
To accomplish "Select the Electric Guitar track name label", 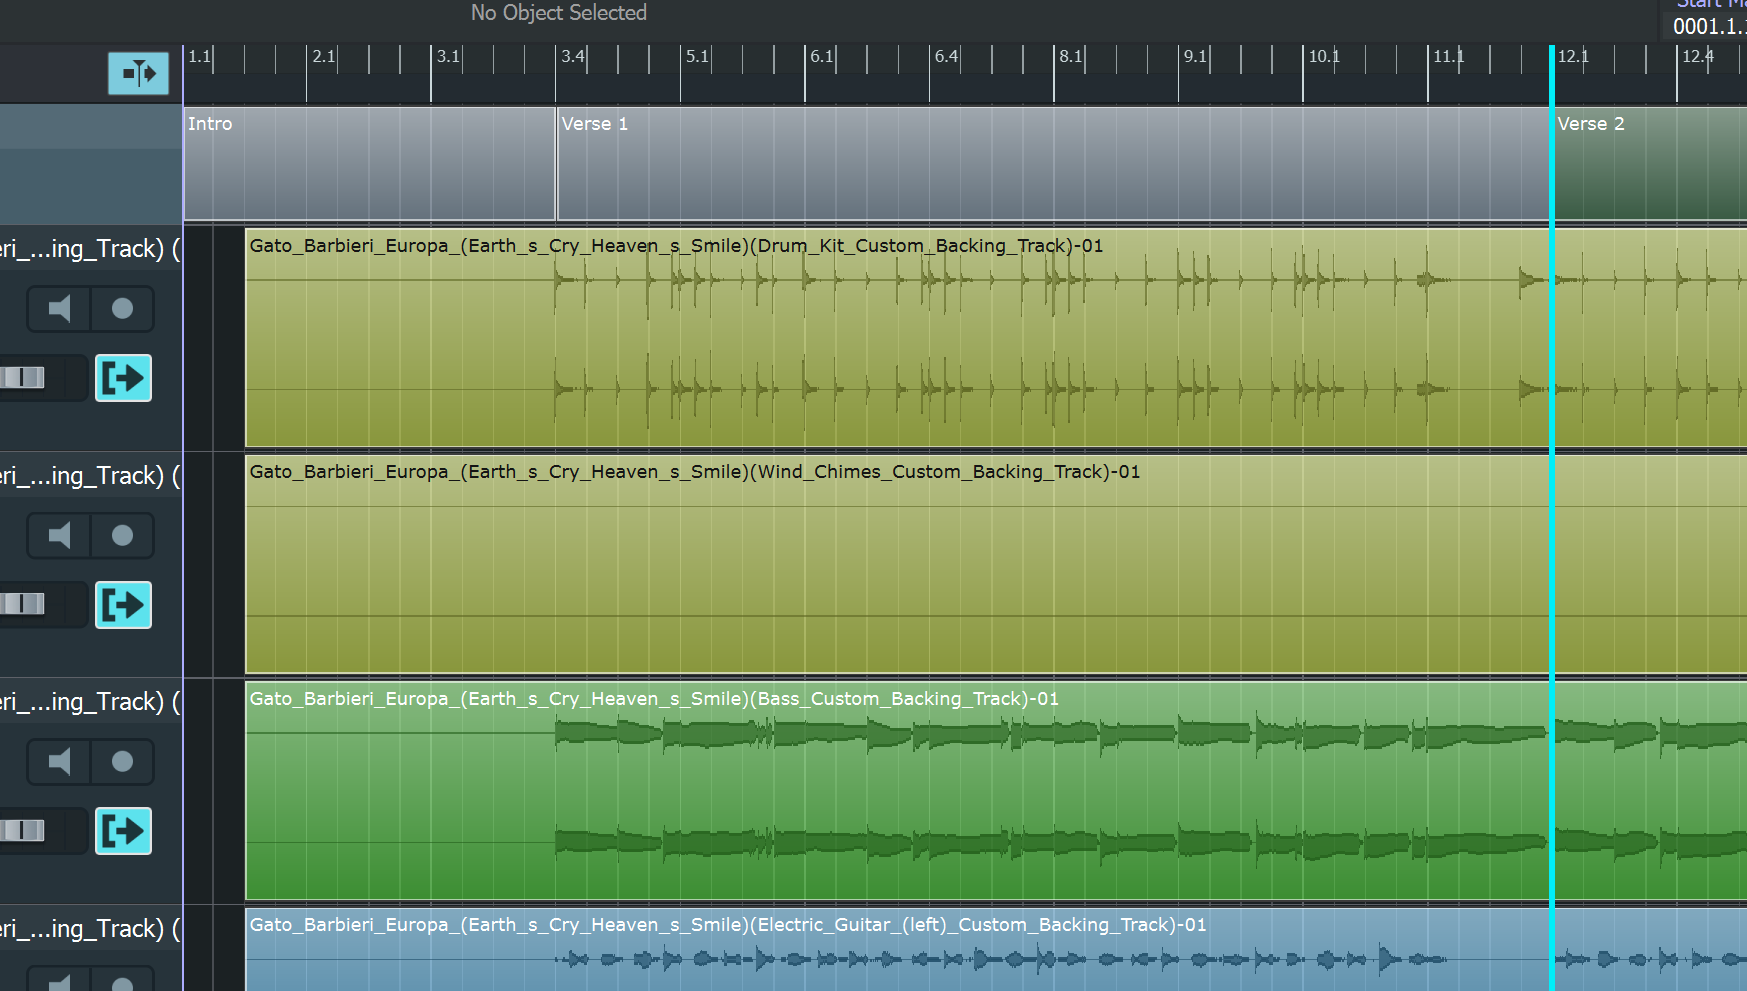I will [91, 929].
